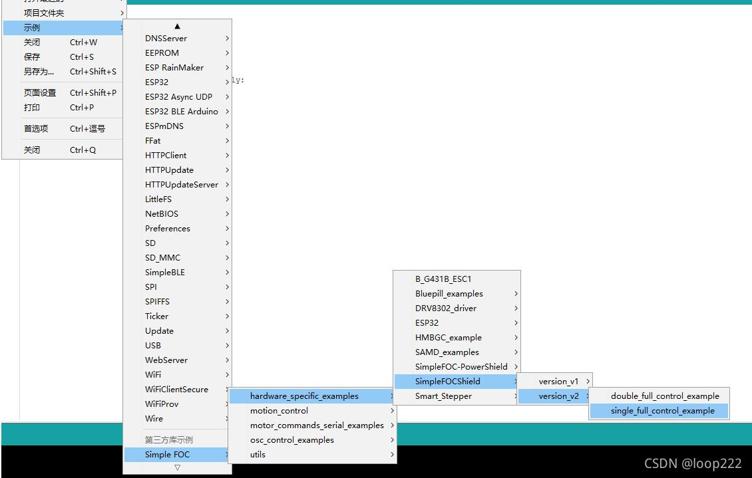Viewport: 752px width, 478px height.
Task: Open Bluepill_examples submenu
Action: (457, 293)
